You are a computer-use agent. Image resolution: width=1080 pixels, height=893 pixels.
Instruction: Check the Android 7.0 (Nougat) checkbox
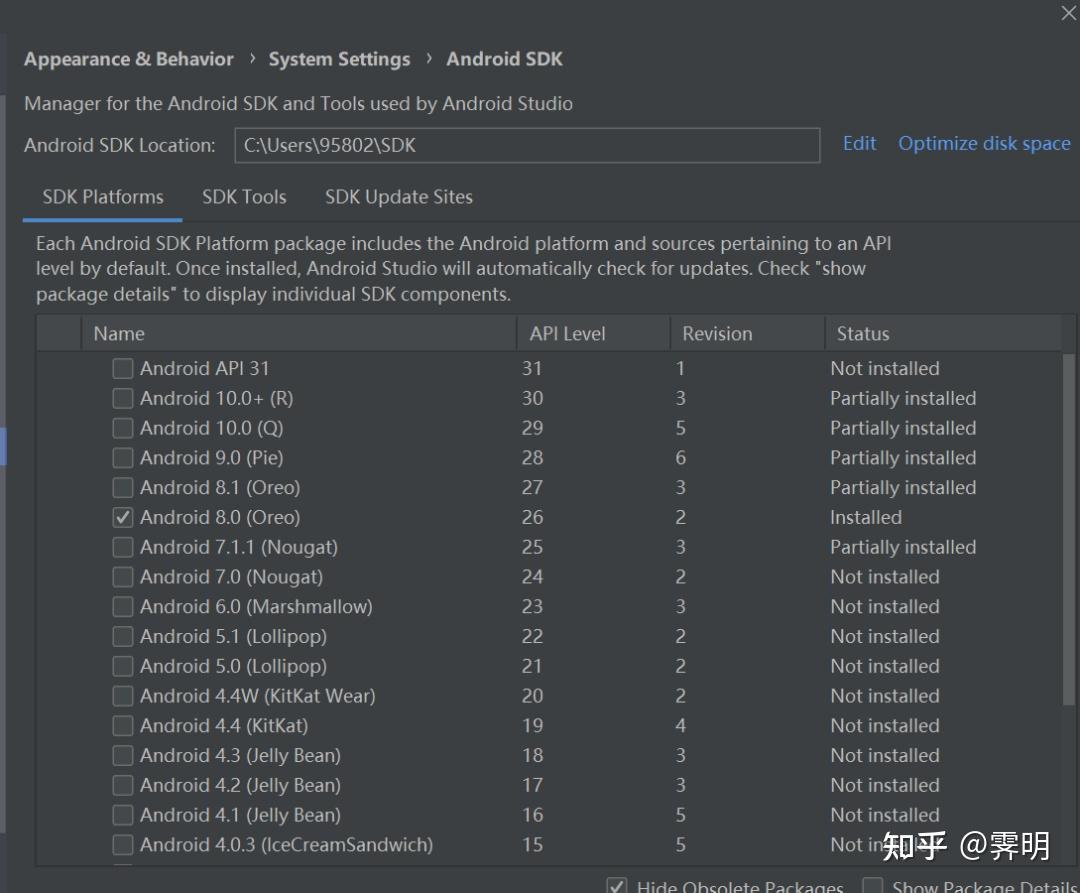[x=123, y=576]
